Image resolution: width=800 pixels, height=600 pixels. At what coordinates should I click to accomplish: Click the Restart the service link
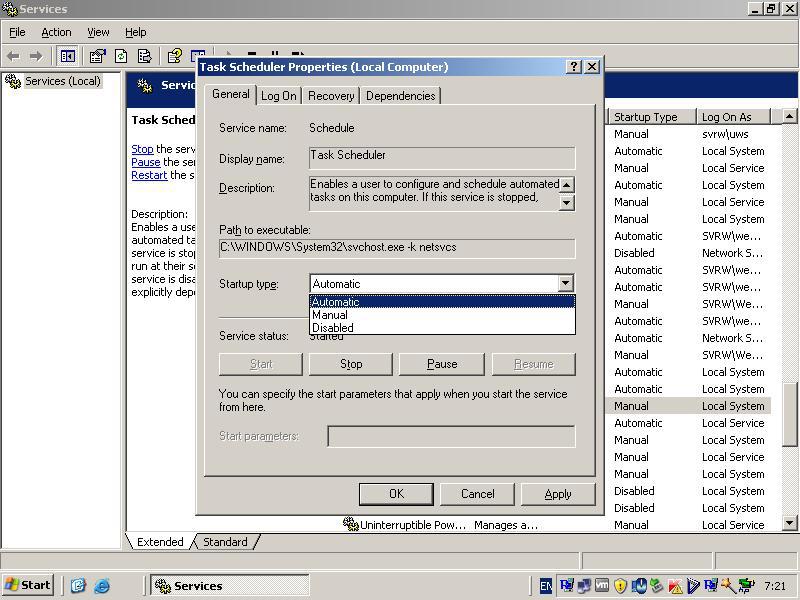[149, 175]
